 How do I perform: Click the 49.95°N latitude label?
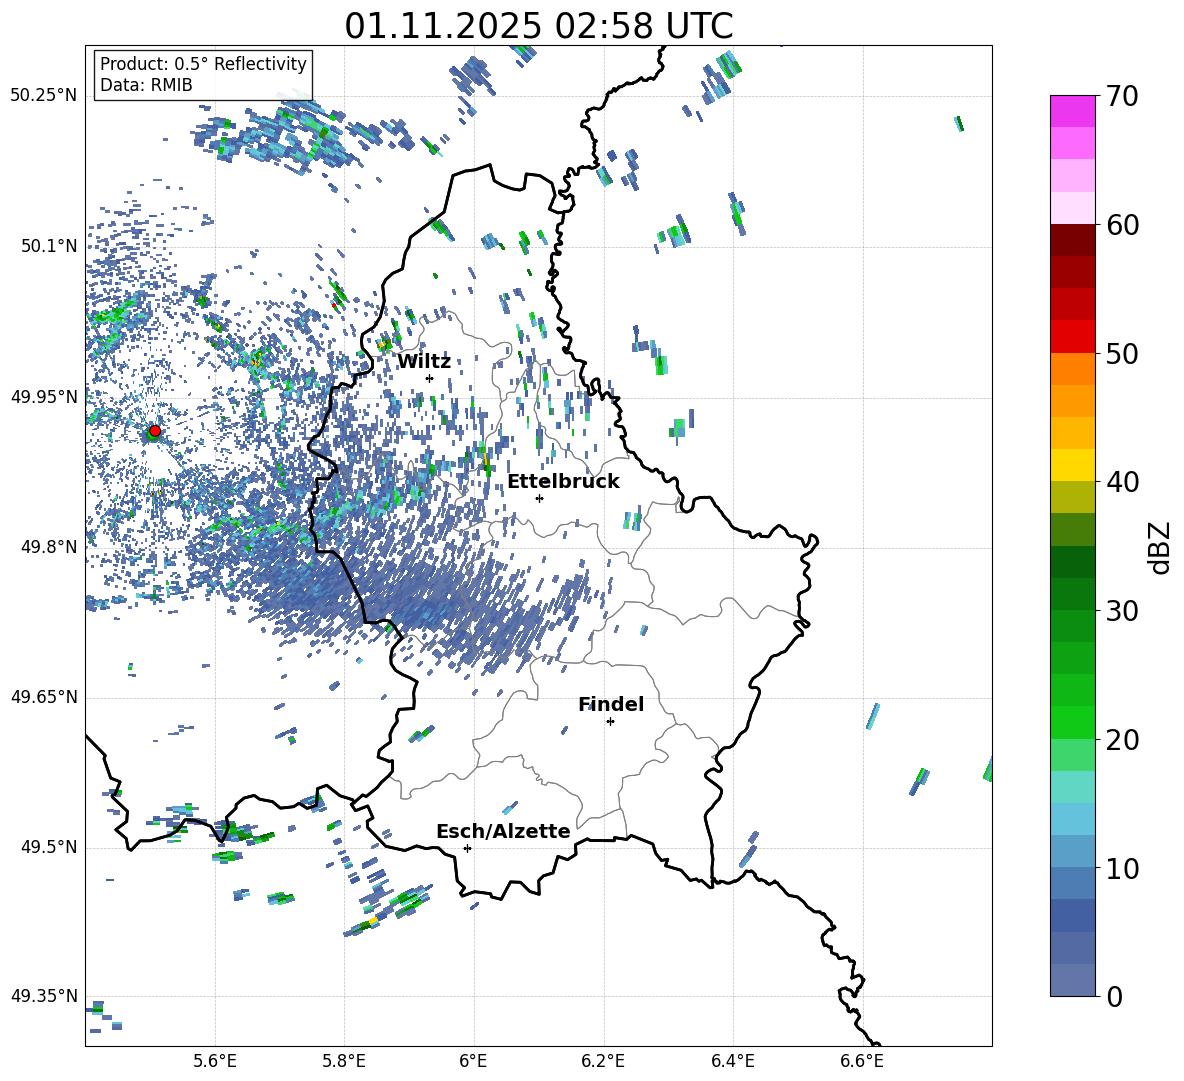click(x=44, y=397)
